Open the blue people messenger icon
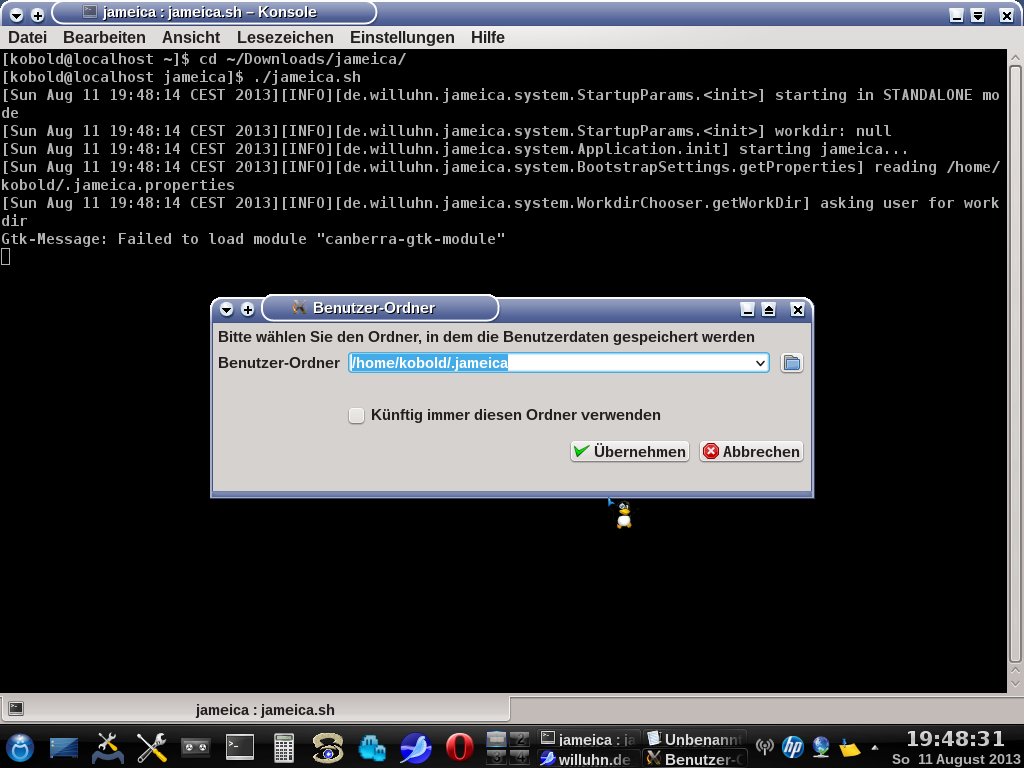Viewport: 1024px width, 768px height. pyautogui.click(x=372, y=748)
